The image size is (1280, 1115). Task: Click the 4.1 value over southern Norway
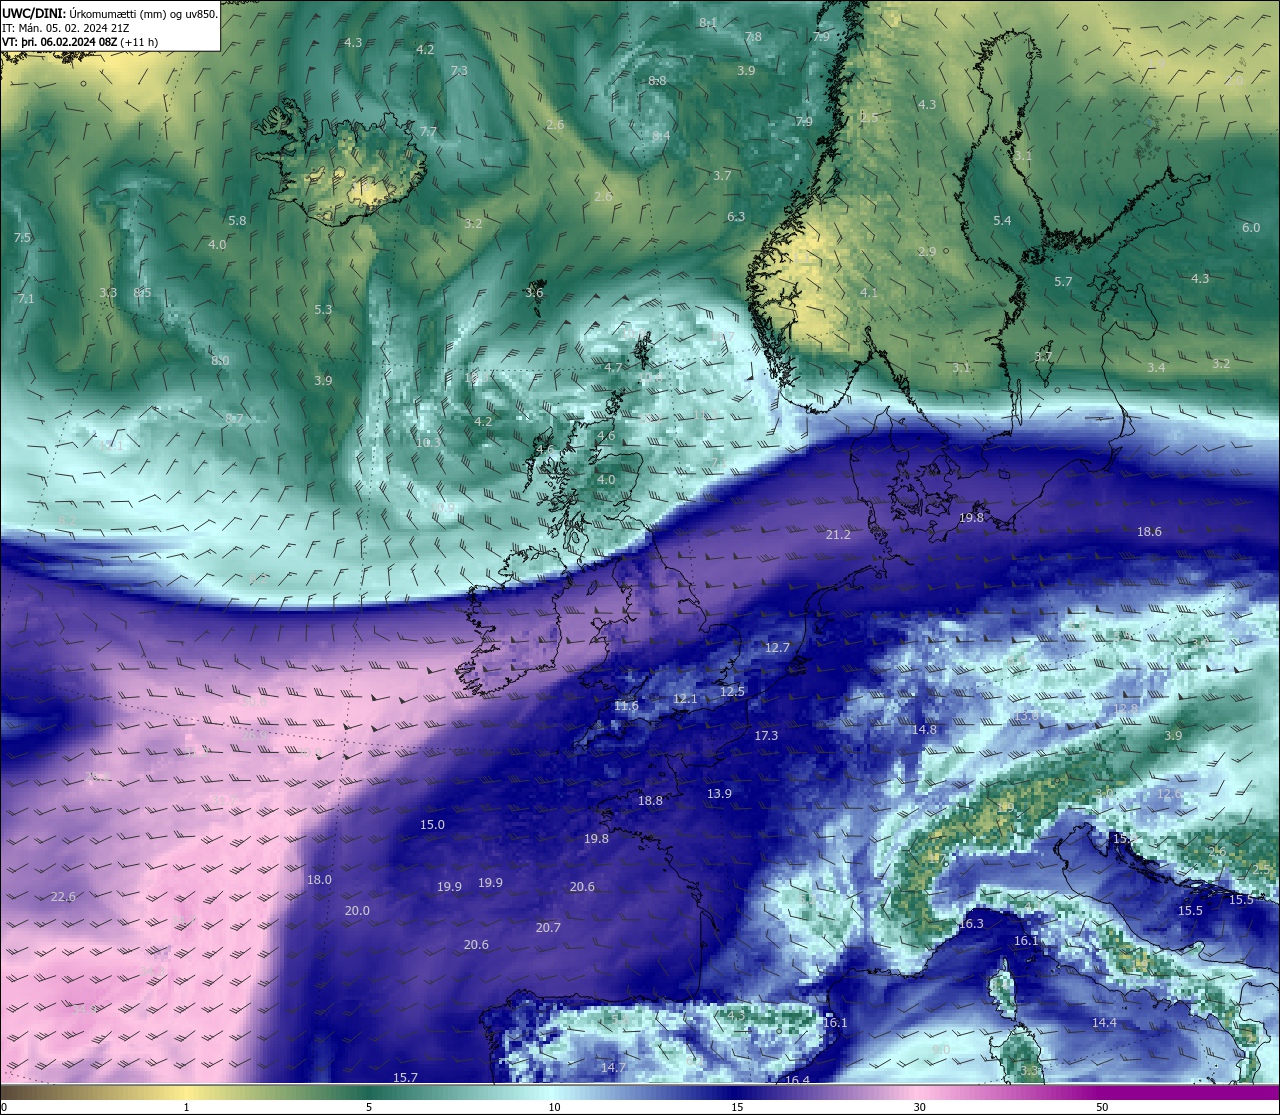(868, 293)
